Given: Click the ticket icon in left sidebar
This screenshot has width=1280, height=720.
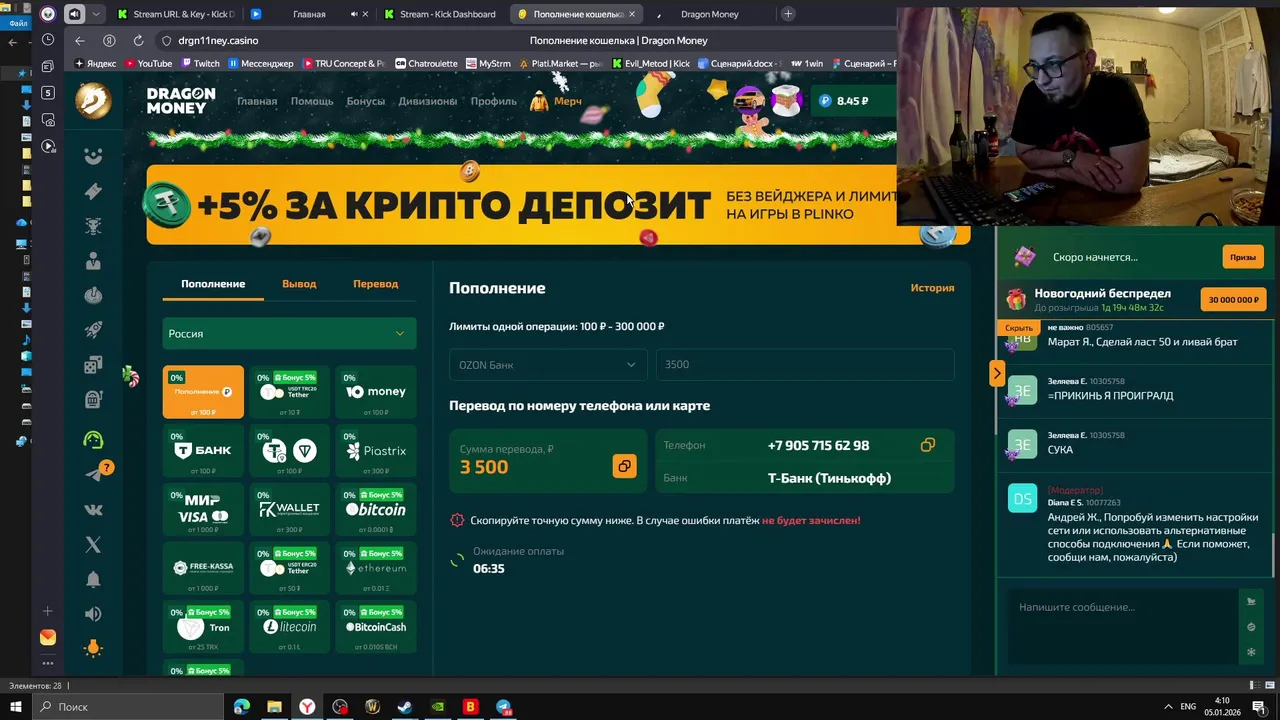Looking at the screenshot, I should point(93,191).
